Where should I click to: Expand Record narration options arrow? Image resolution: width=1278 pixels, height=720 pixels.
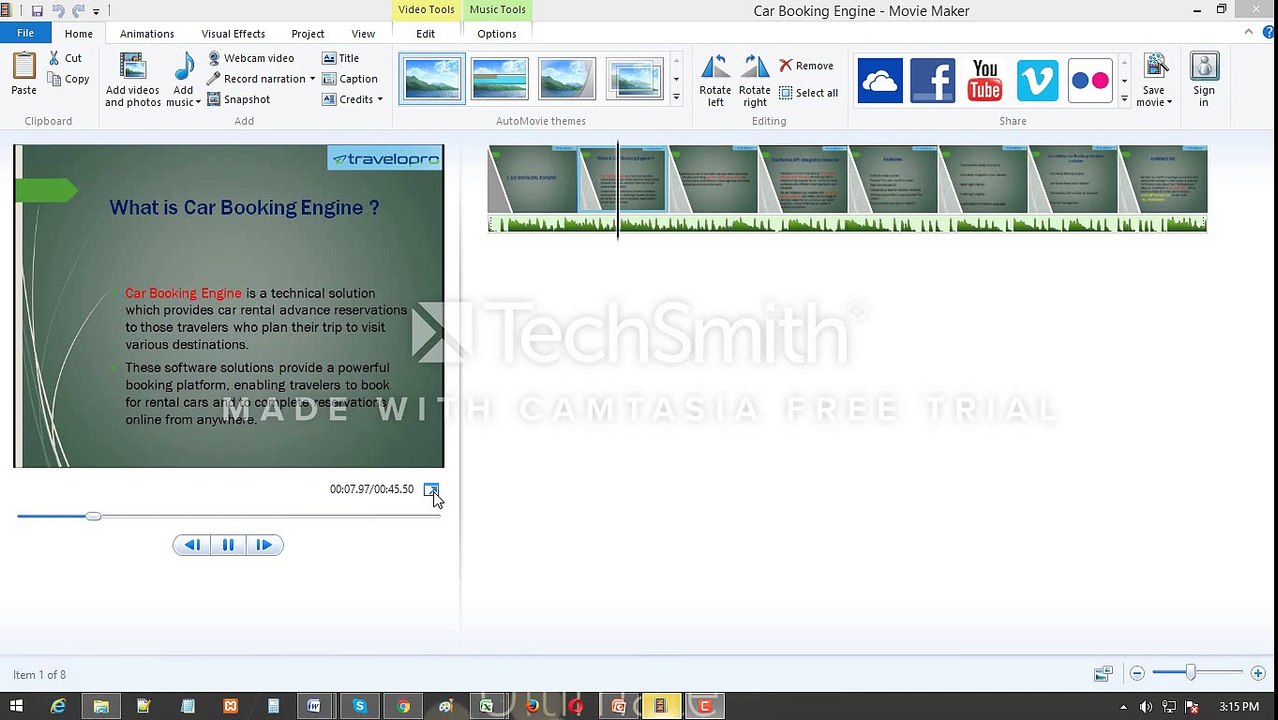(x=312, y=79)
